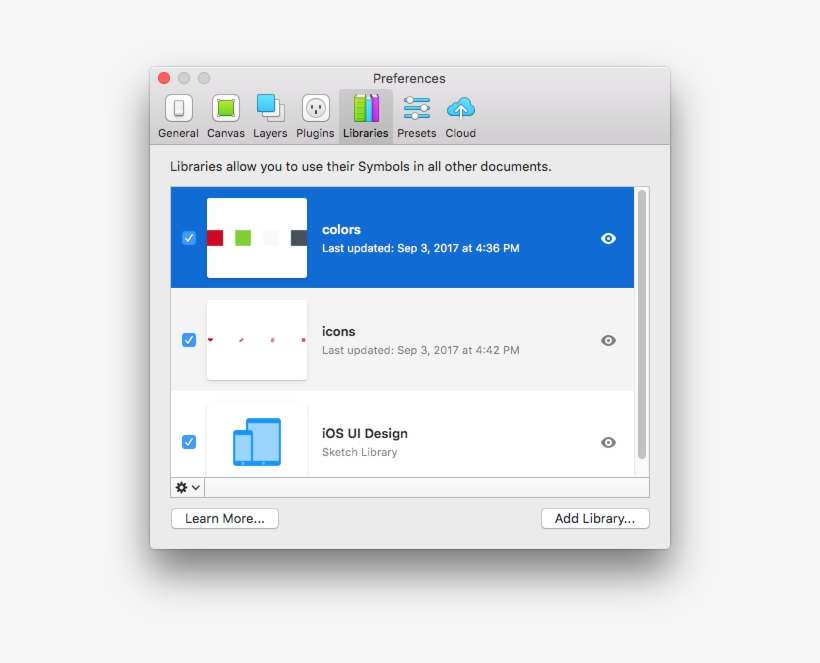Click the Learn More button

[224, 518]
